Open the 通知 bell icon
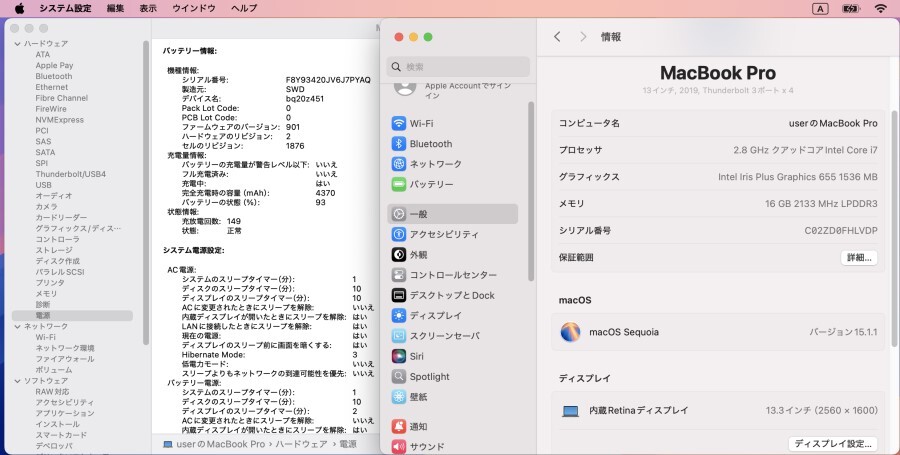The height and width of the screenshot is (455, 900). [398, 426]
